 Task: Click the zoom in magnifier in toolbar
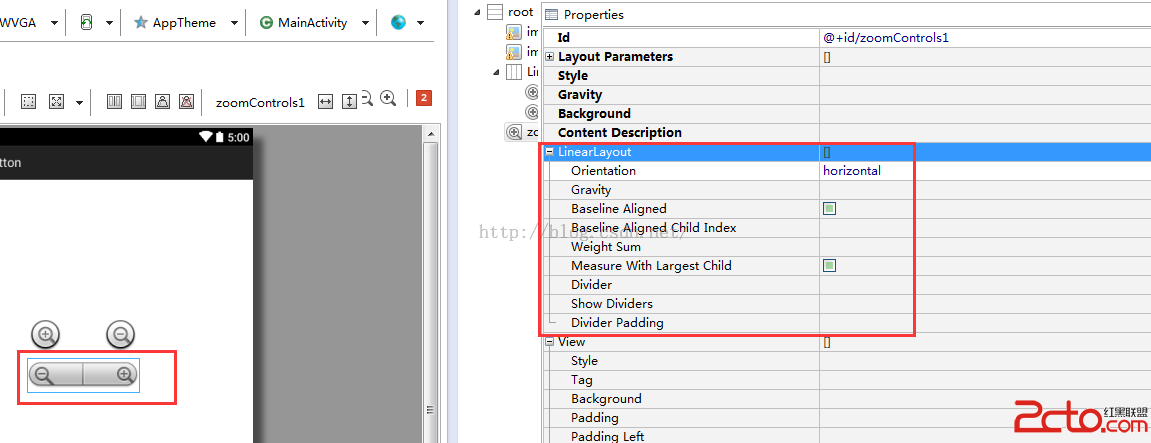click(388, 99)
